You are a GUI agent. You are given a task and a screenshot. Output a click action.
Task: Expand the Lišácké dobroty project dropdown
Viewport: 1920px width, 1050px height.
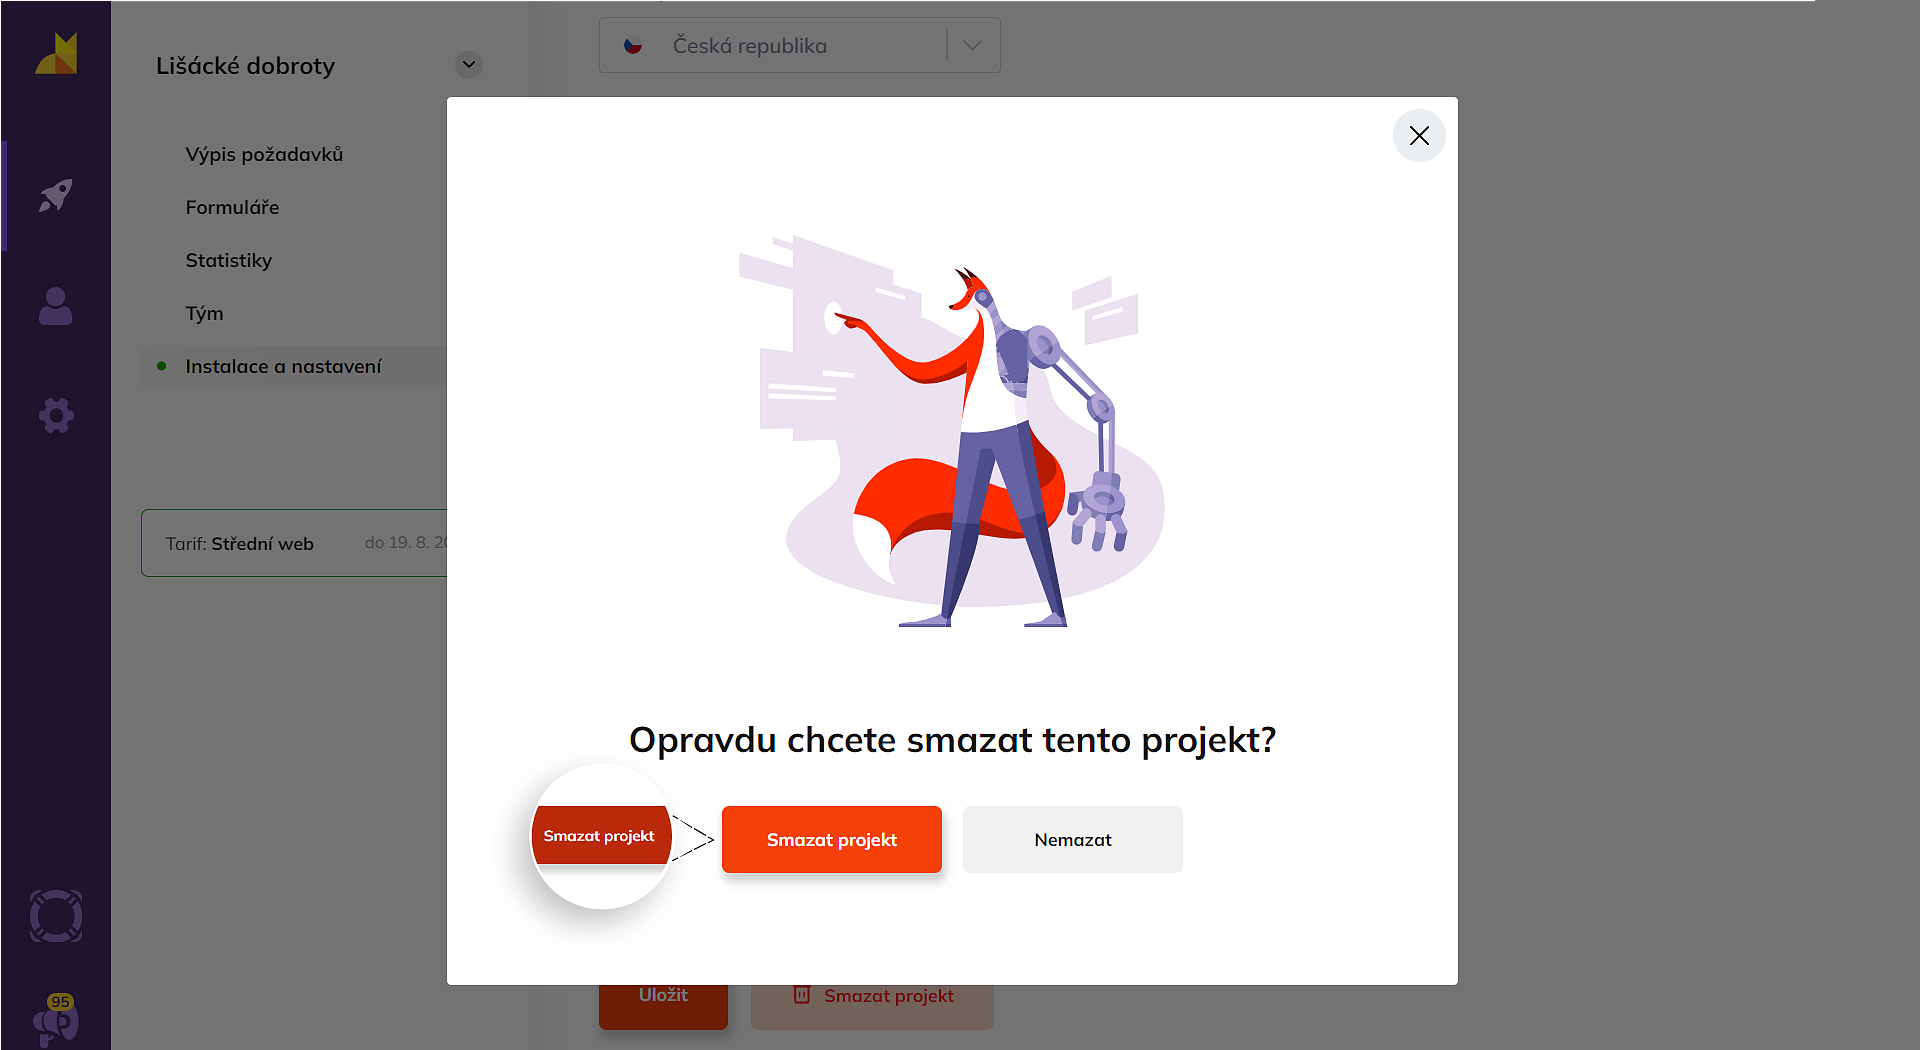(x=469, y=65)
